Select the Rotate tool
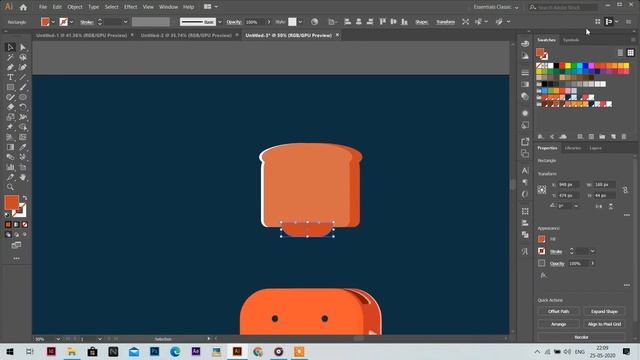Screen dimensions: 640x360 23,107
